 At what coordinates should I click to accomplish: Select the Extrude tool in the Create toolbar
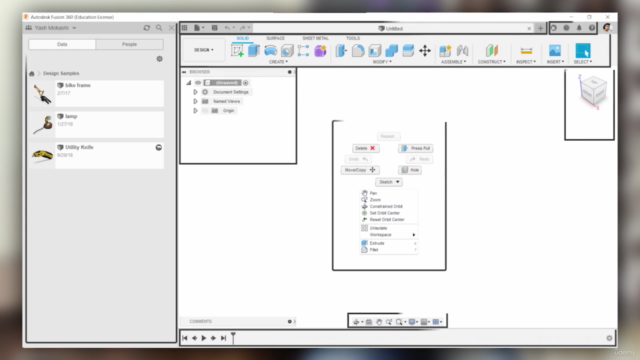pyautogui.click(x=254, y=51)
